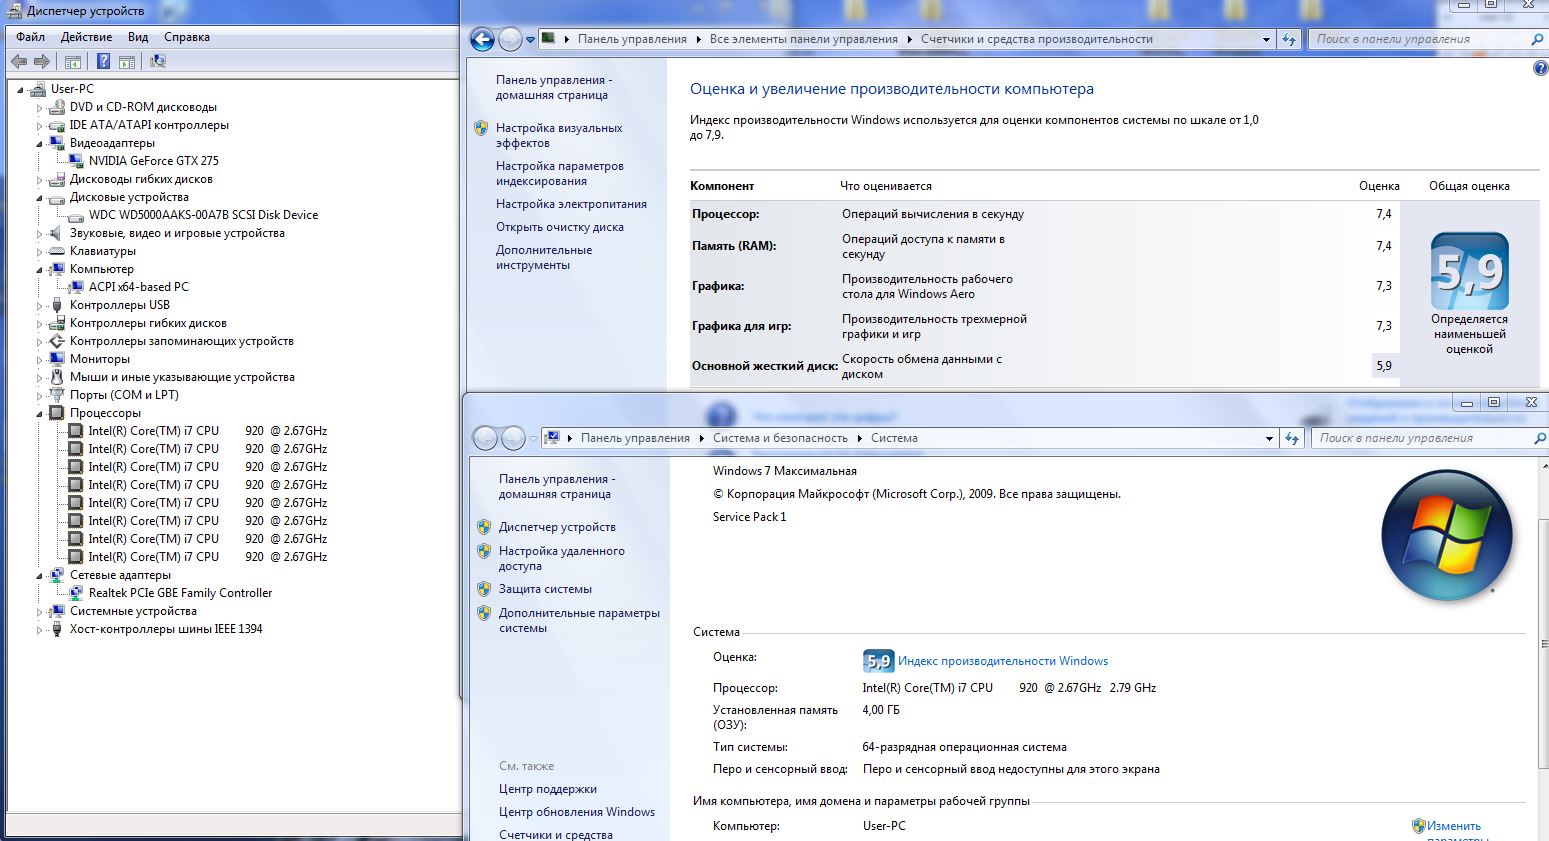The height and width of the screenshot is (841, 1549).
Task: Expand IDE ATA/ATAPI контроллеры node
Action: (x=40, y=125)
